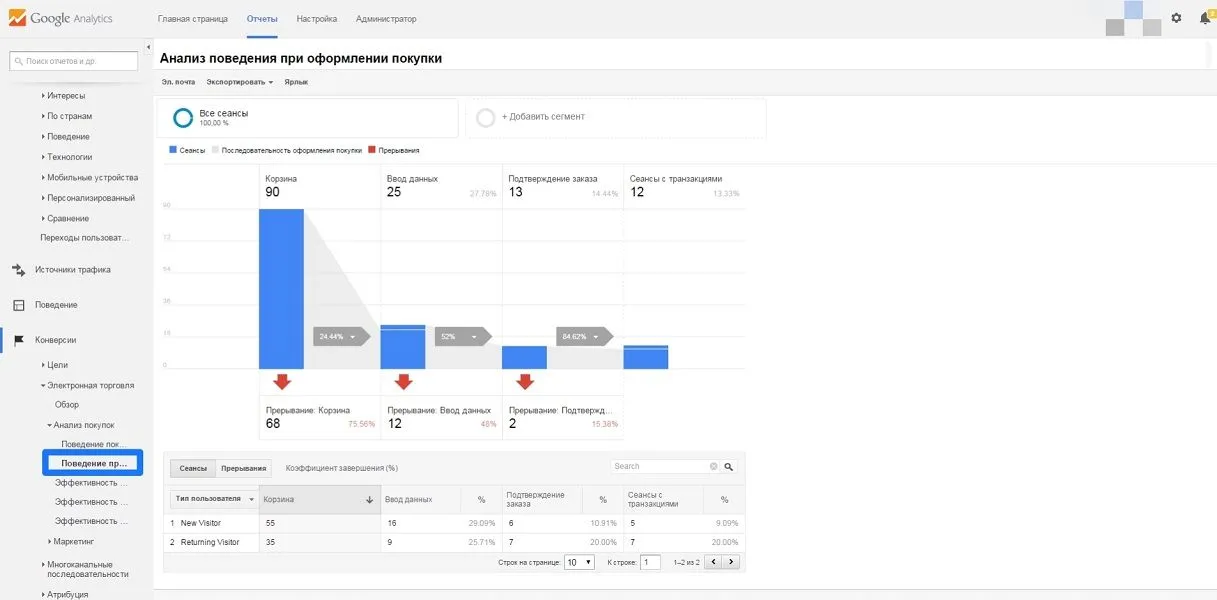
Task: Open the Экспортировать dropdown
Action: point(240,82)
